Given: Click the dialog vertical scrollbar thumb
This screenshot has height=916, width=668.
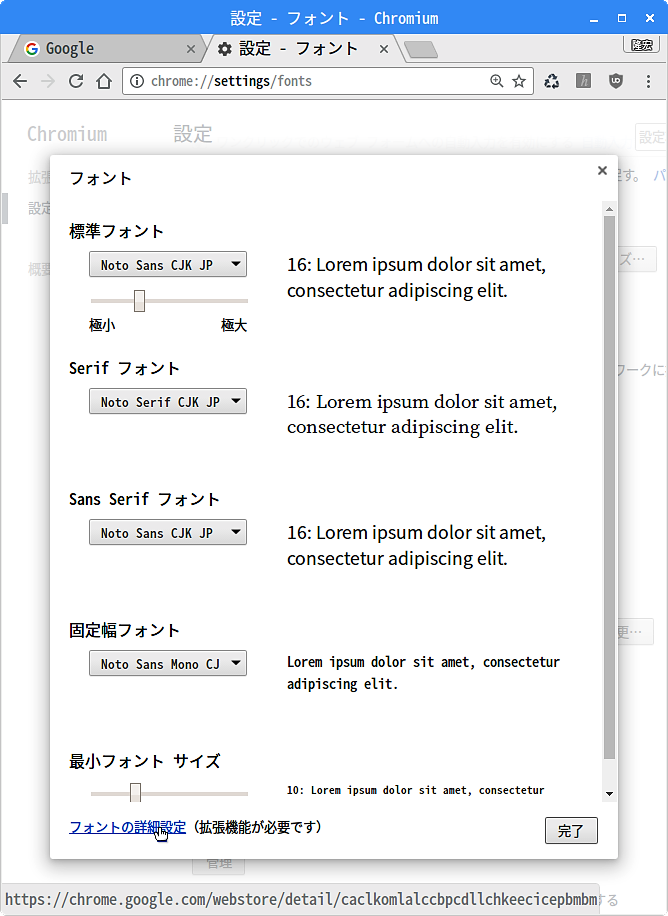Looking at the screenshot, I should click(x=610, y=488).
